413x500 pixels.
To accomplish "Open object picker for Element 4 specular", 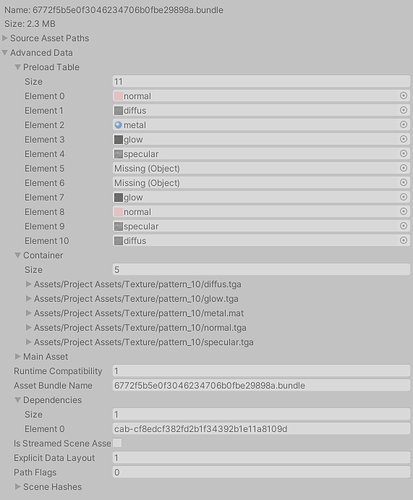I will pyautogui.click(x=403, y=154).
